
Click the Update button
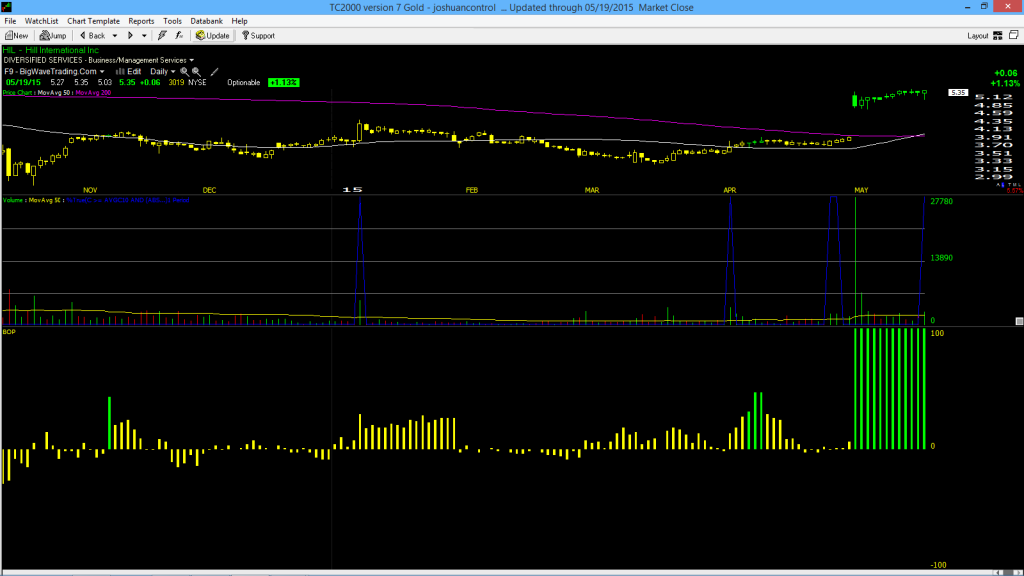point(213,36)
